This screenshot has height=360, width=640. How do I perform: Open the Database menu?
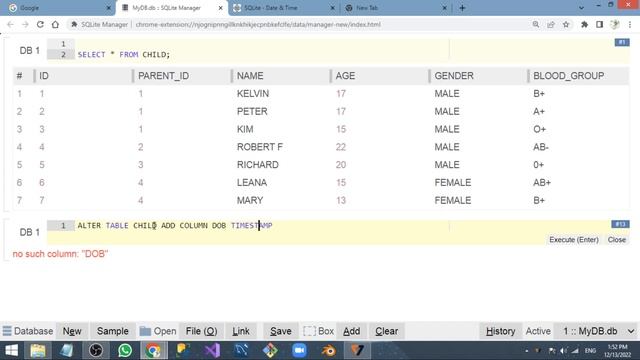28,331
